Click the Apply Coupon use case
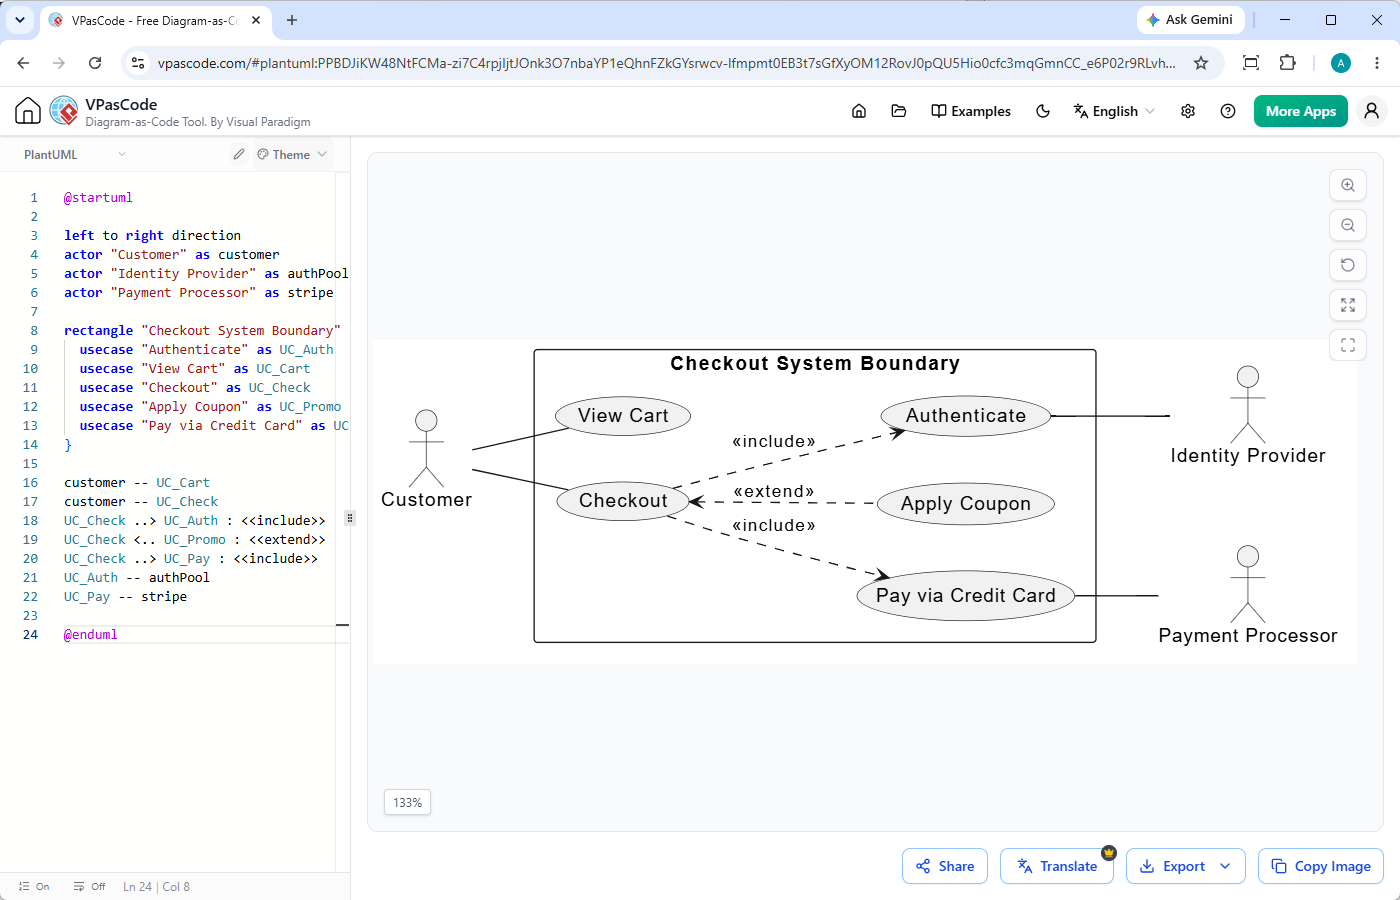Viewport: 1400px width, 900px height. 966,504
